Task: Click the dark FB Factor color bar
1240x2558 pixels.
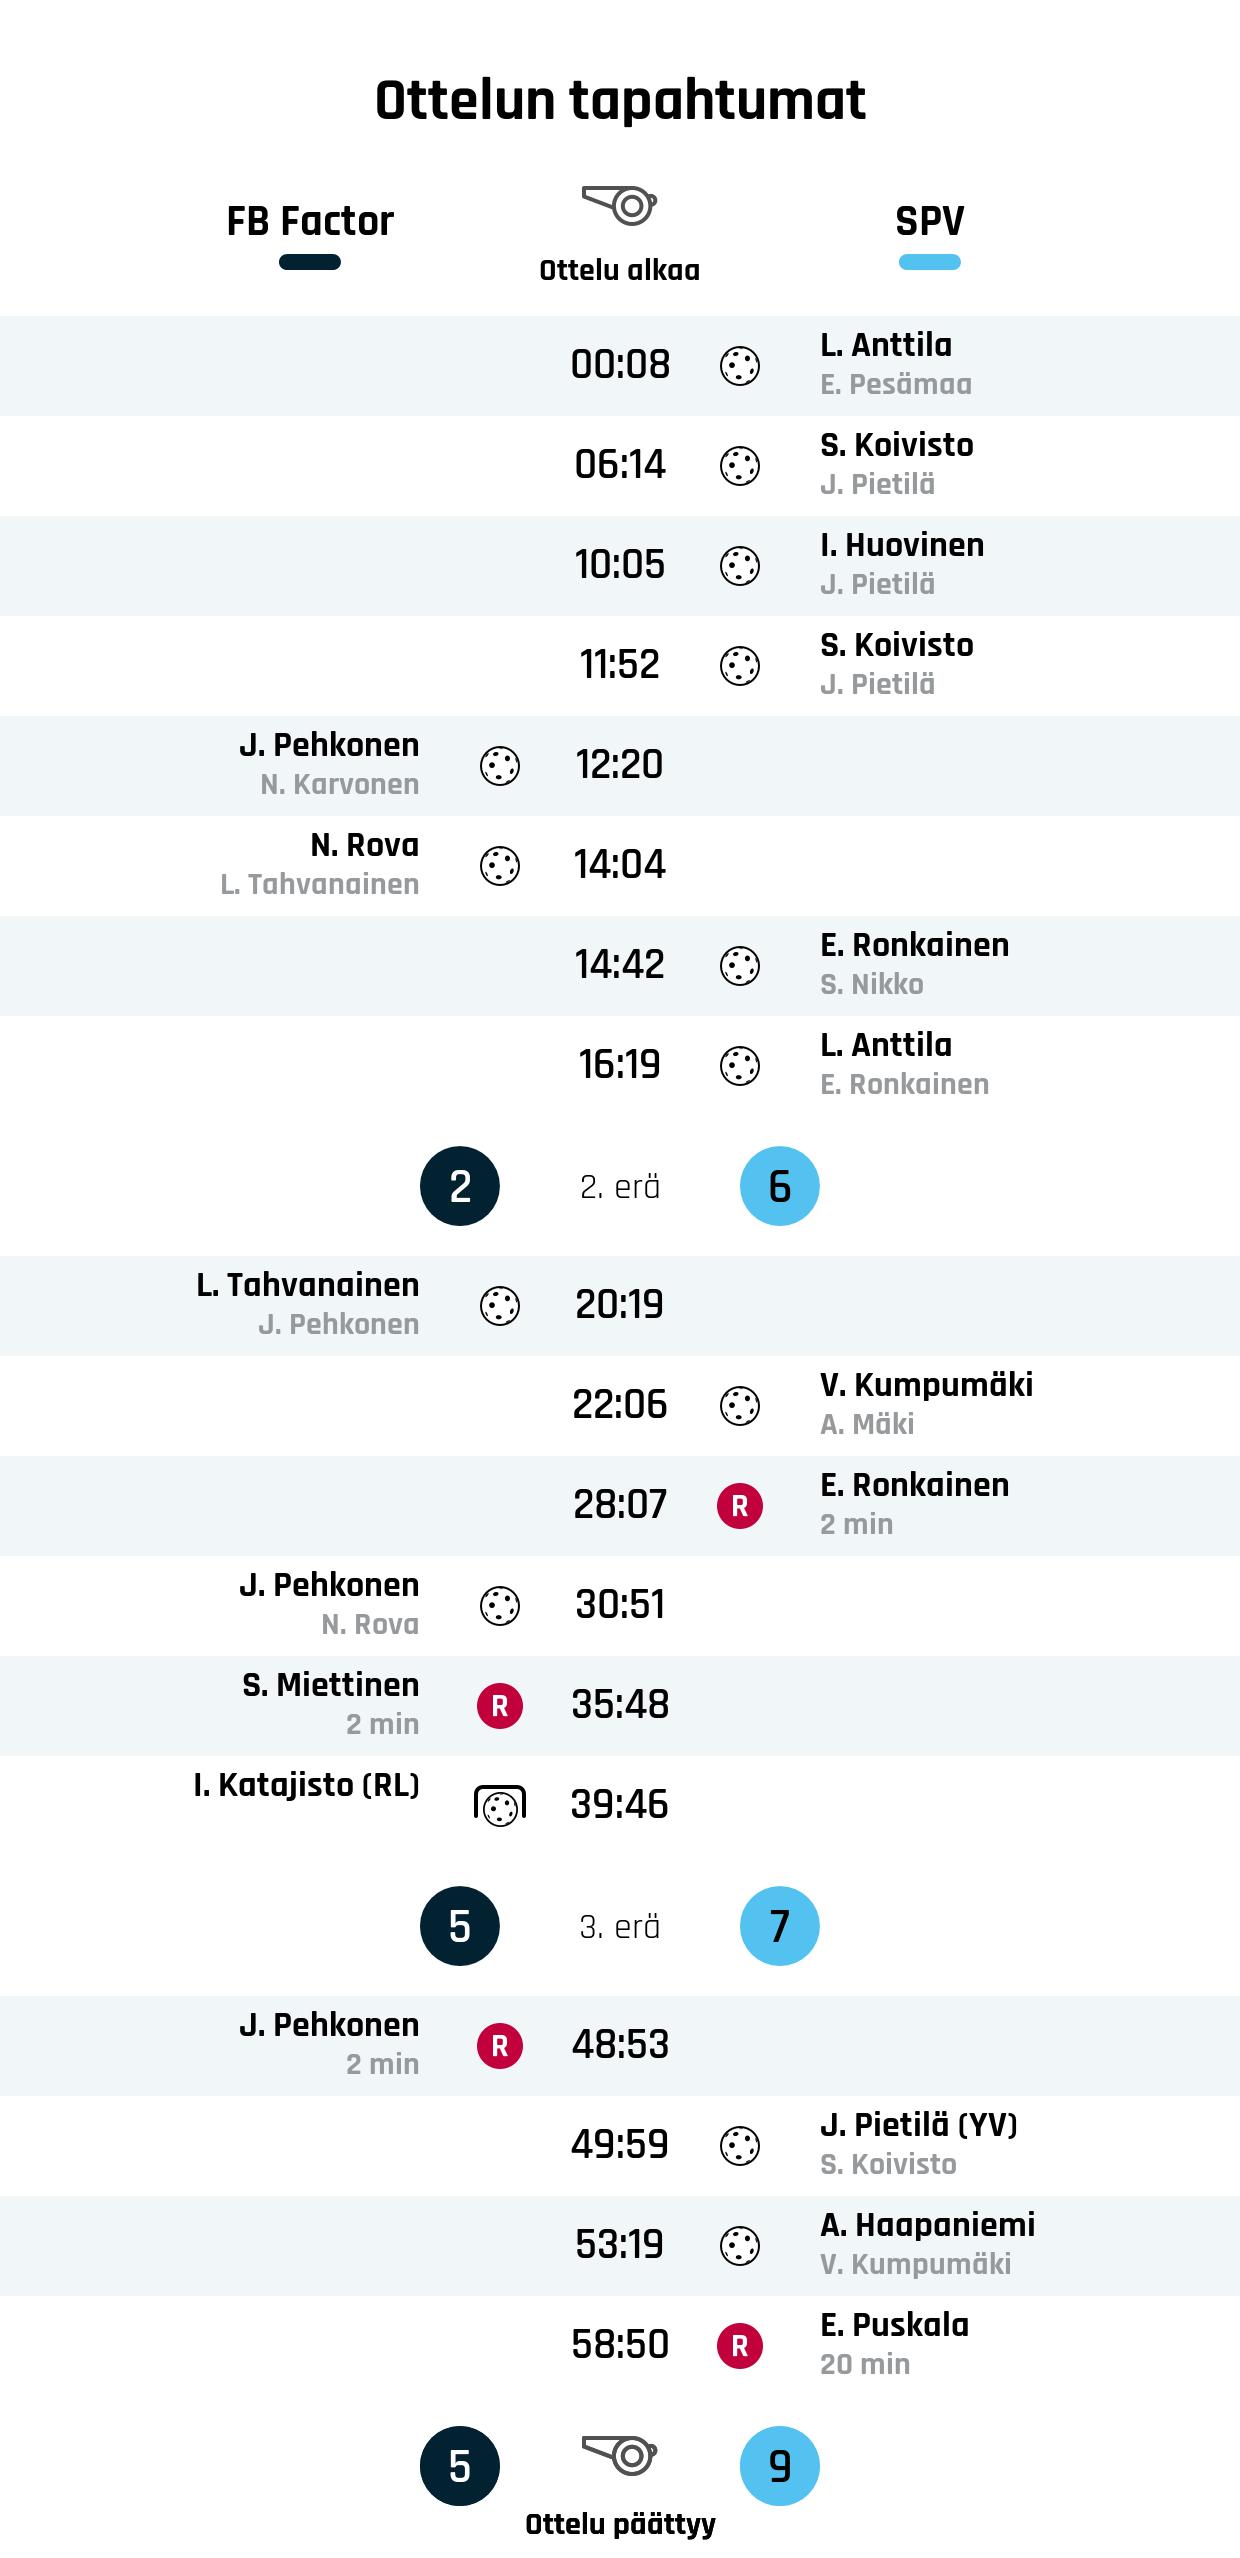Action: coord(310,263)
